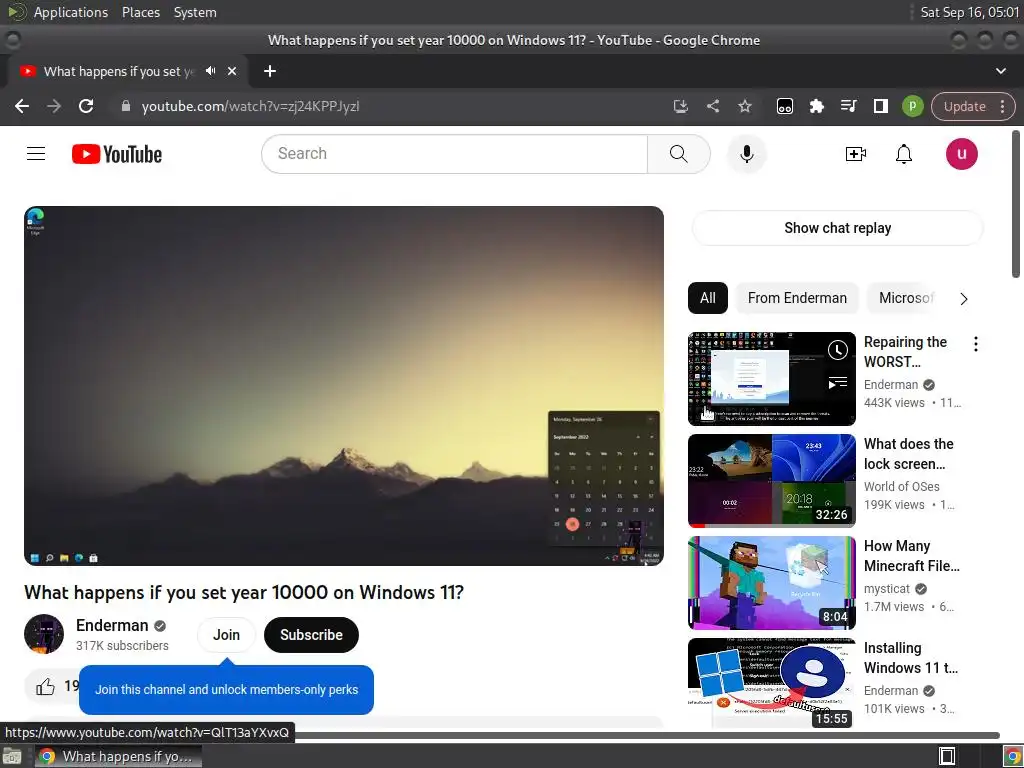Share this page from the address bar

coord(713,106)
